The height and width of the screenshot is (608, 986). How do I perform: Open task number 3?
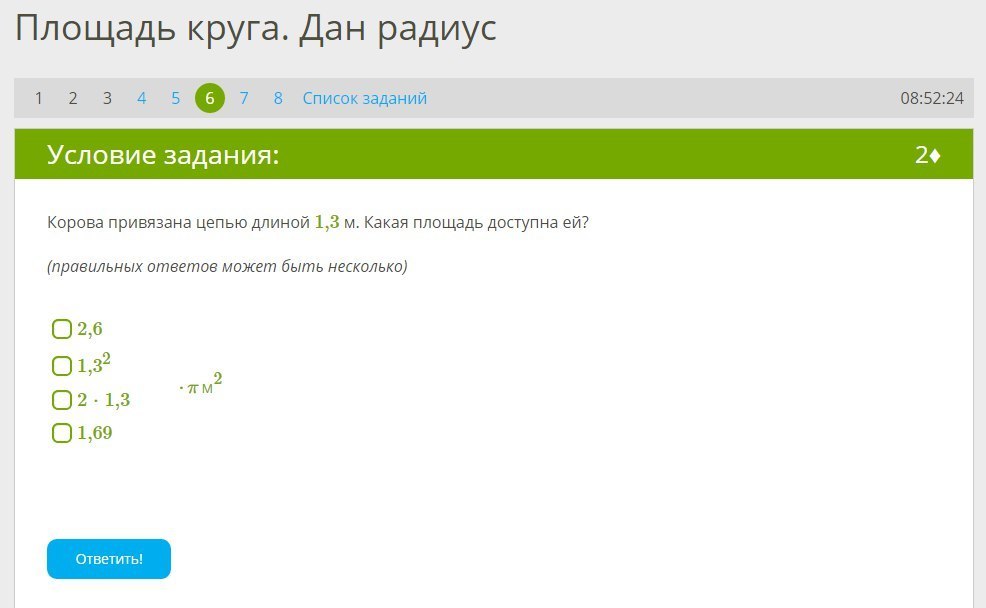coord(107,98)
